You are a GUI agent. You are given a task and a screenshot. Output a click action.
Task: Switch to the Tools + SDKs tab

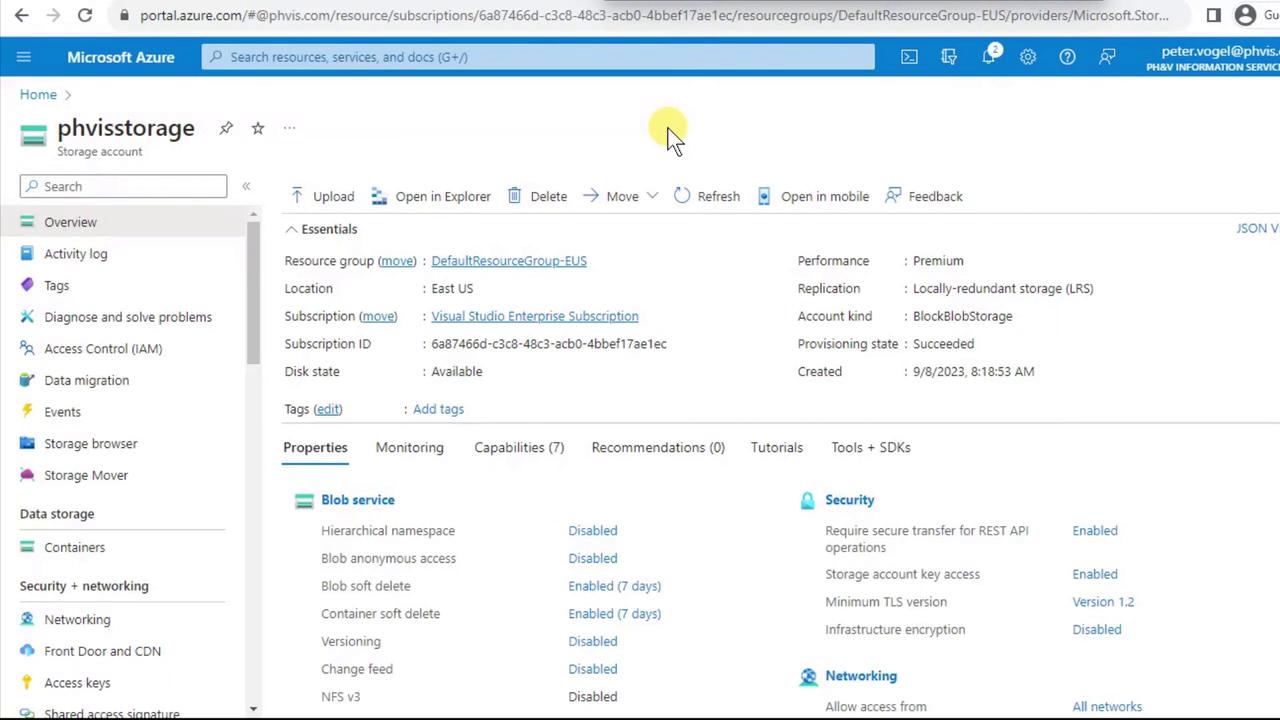871,448
